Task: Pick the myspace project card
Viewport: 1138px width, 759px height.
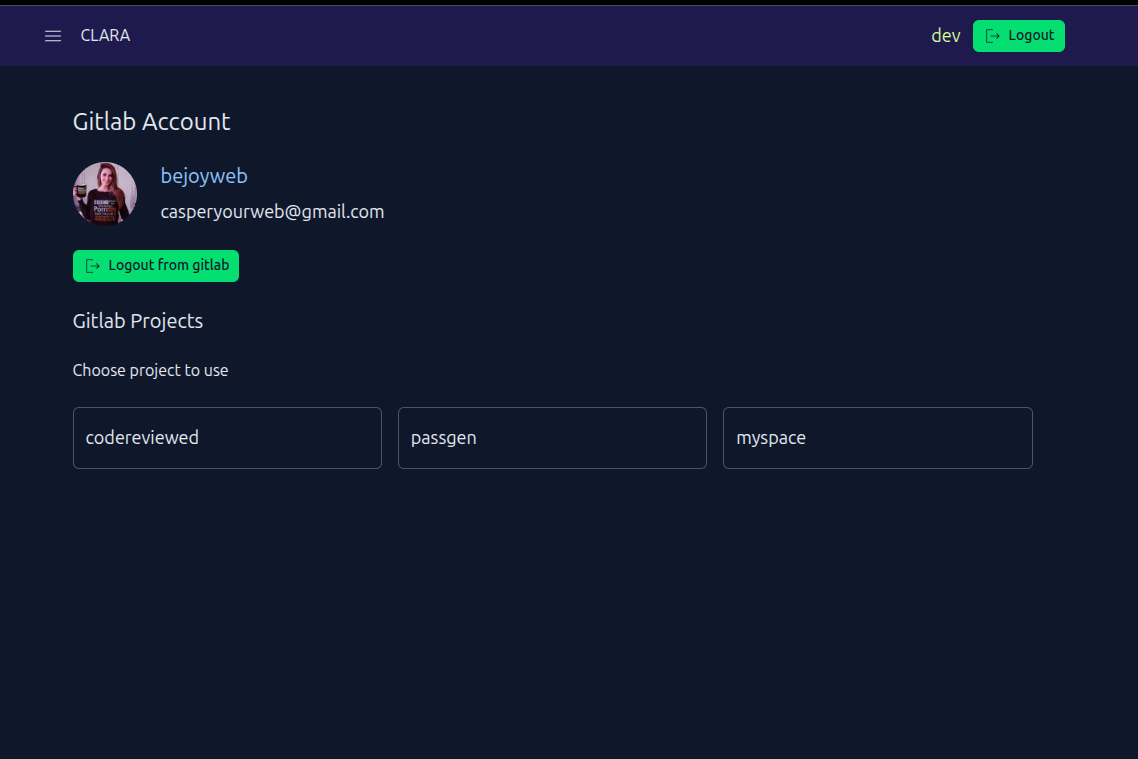Action: (877, 438)
